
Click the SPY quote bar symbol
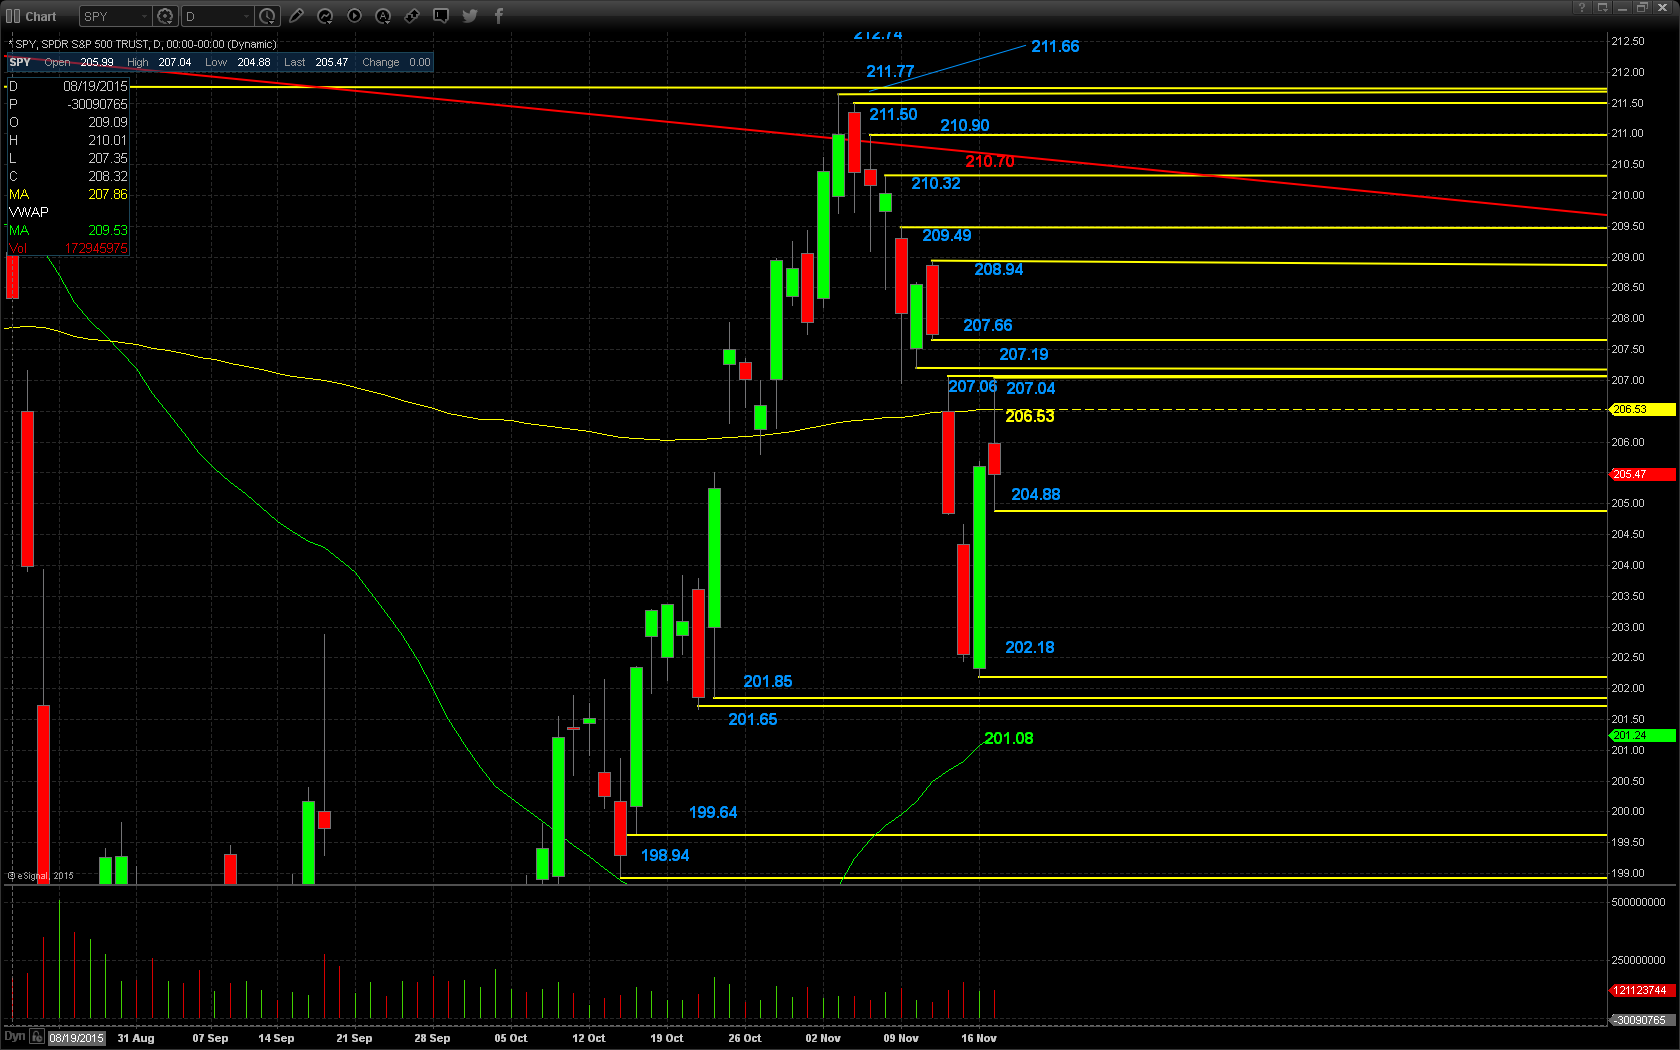(20, 62)
